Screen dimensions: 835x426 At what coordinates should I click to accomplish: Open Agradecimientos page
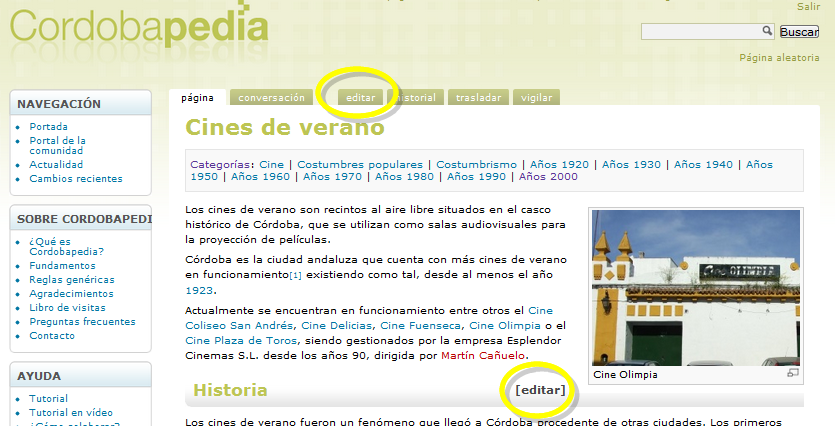[x=71, y=293]
